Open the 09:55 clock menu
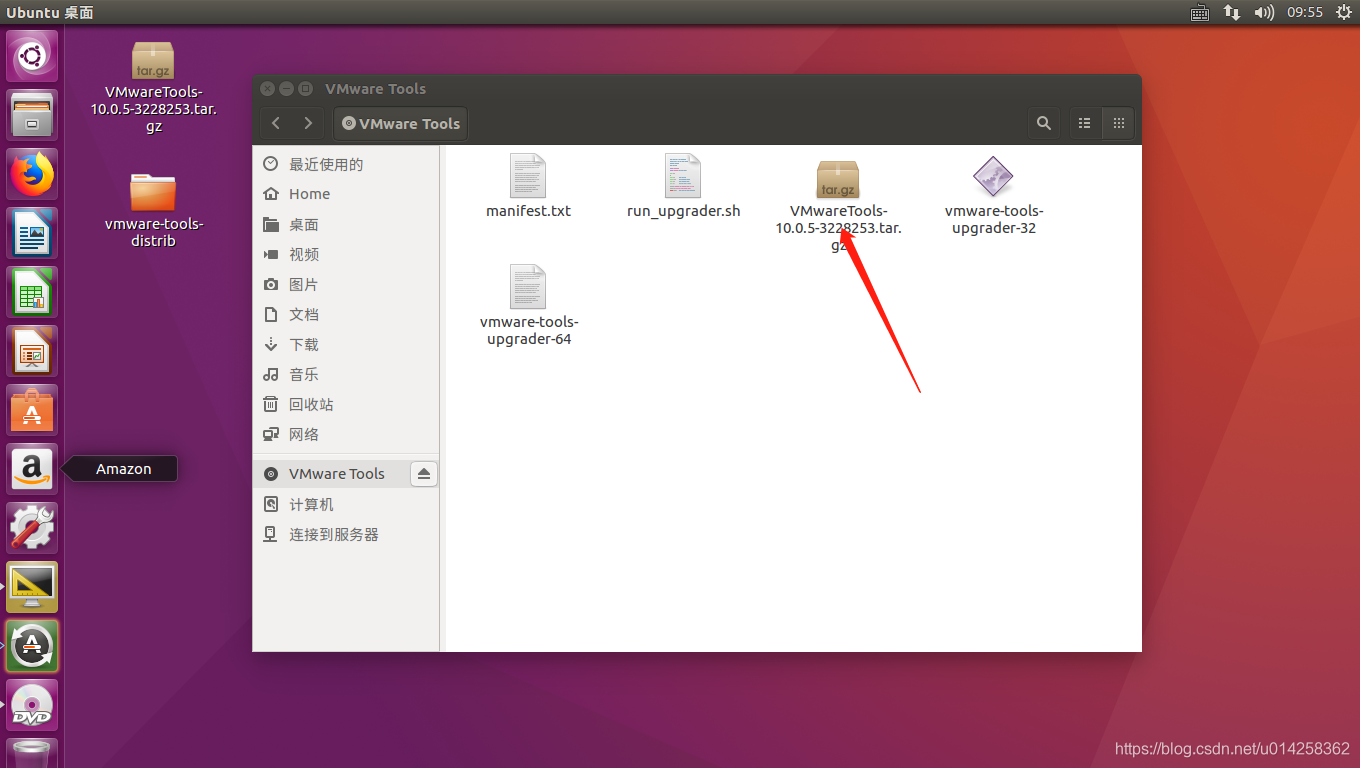The width and height of the screenshot is (1360, 768). [1305, 12]
